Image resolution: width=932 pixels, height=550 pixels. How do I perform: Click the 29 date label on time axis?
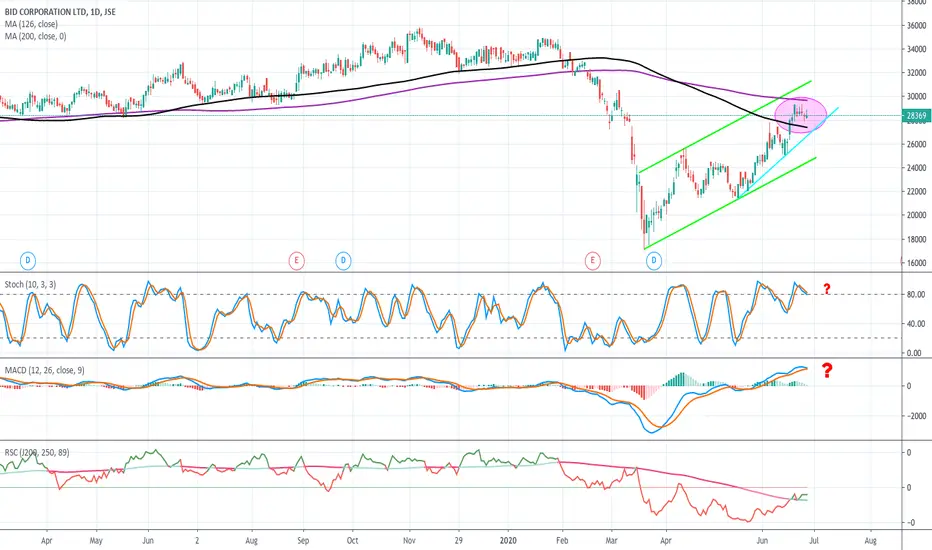pyautogui.click(x=459, y=540)
